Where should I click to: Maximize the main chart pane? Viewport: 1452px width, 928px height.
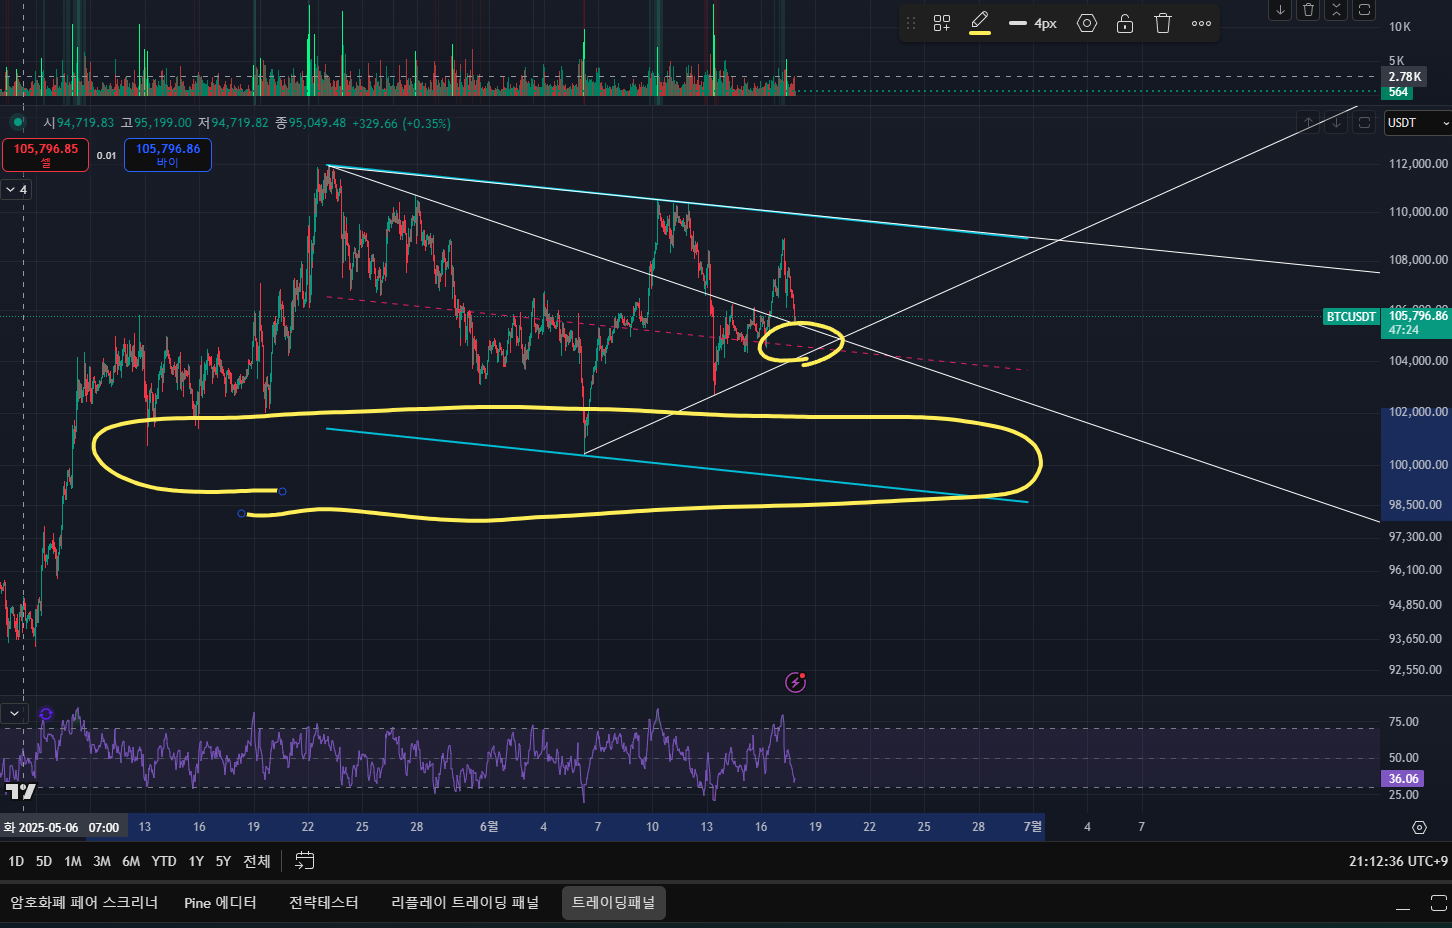(1364, 123)
